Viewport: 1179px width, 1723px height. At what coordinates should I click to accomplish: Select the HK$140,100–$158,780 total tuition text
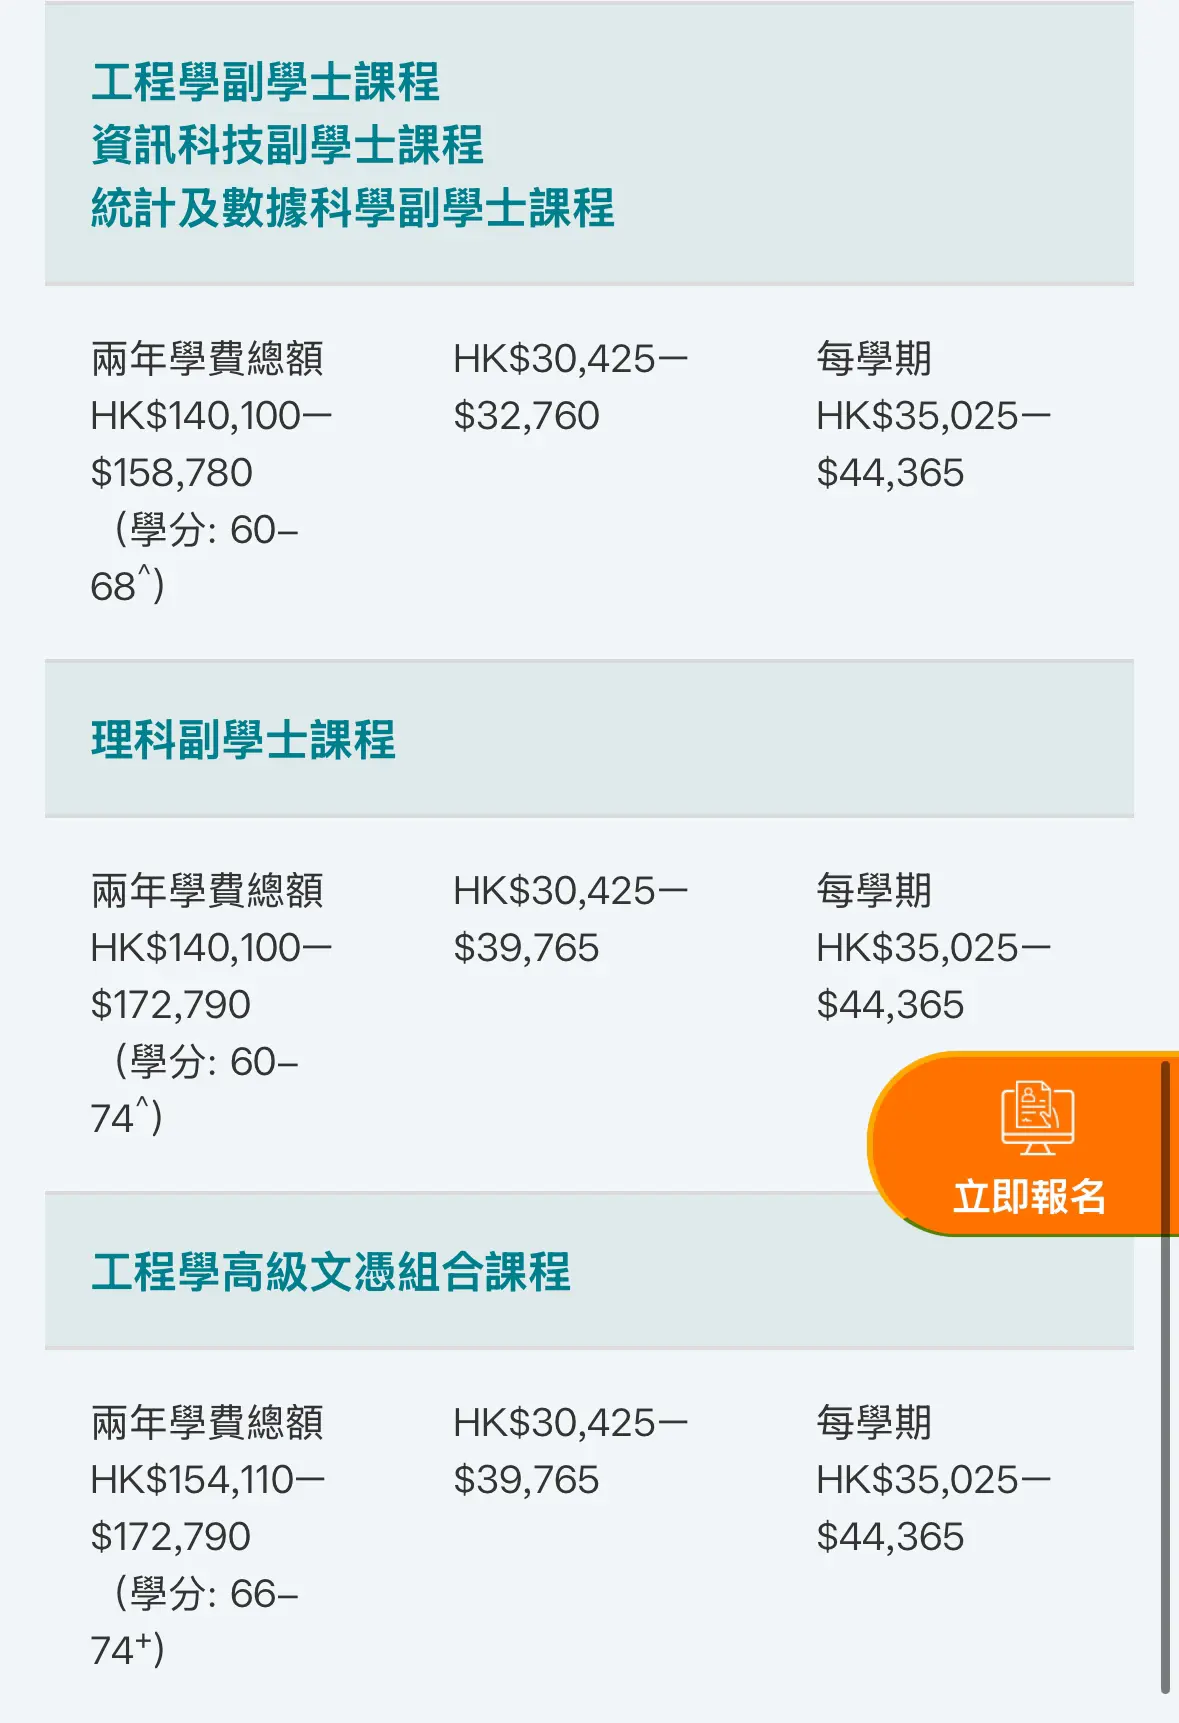[211, 444]
